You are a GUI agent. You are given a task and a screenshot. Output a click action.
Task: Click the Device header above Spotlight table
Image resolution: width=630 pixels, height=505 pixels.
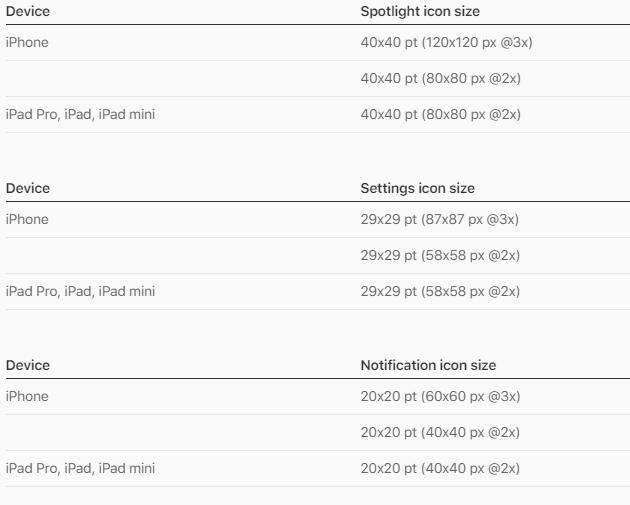(28, 11)
